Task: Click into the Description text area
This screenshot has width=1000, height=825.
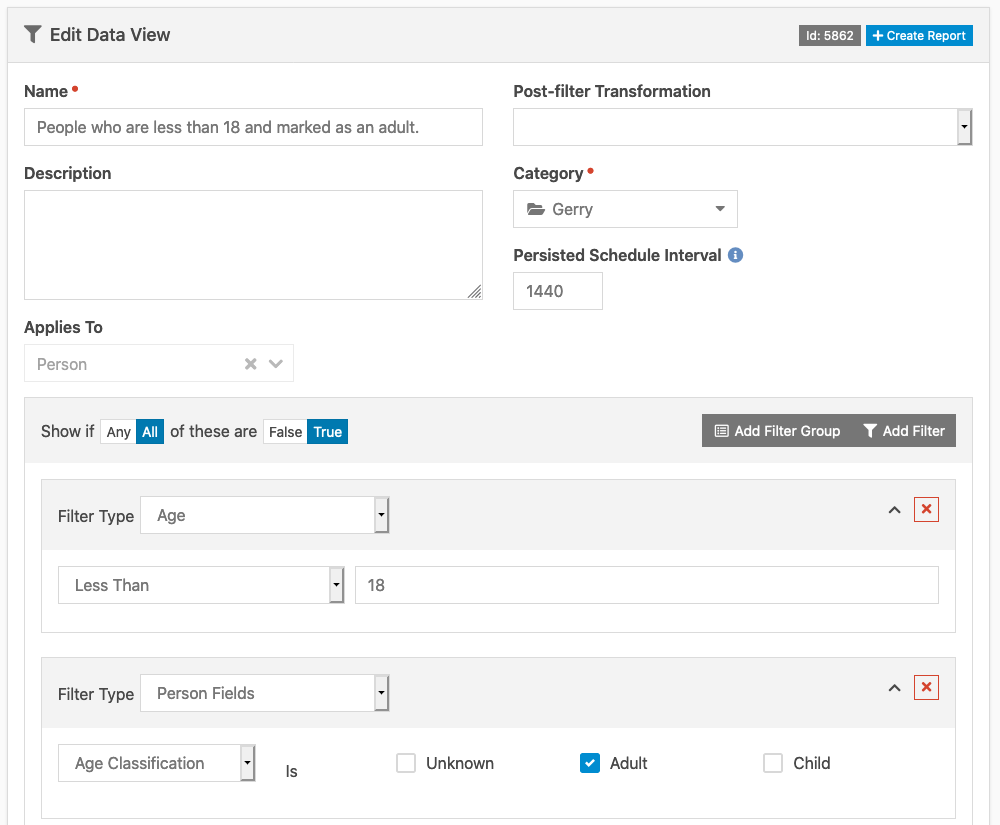Action: (x=253, y=245)
